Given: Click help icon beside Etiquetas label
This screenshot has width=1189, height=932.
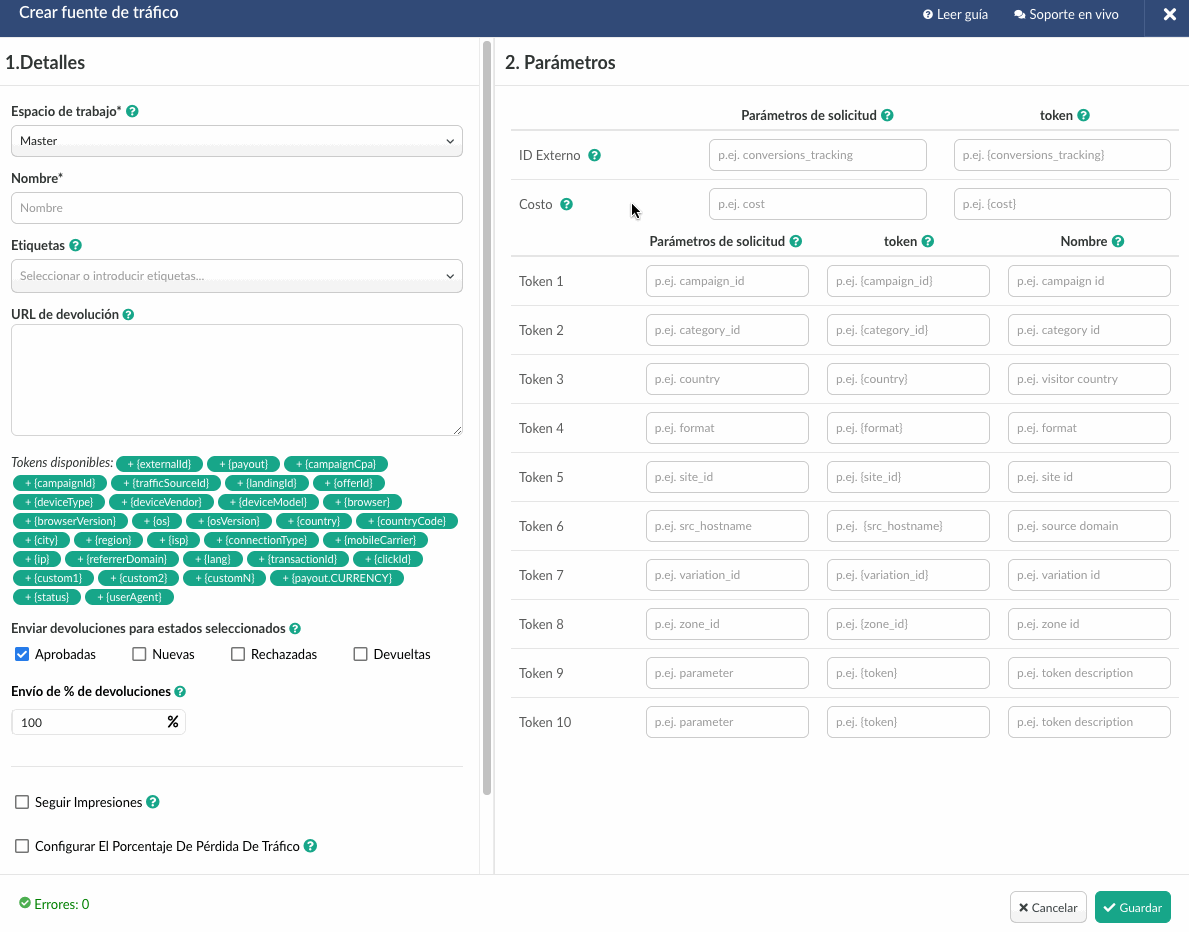Looking at the screenshot, I should coord(76,245).
